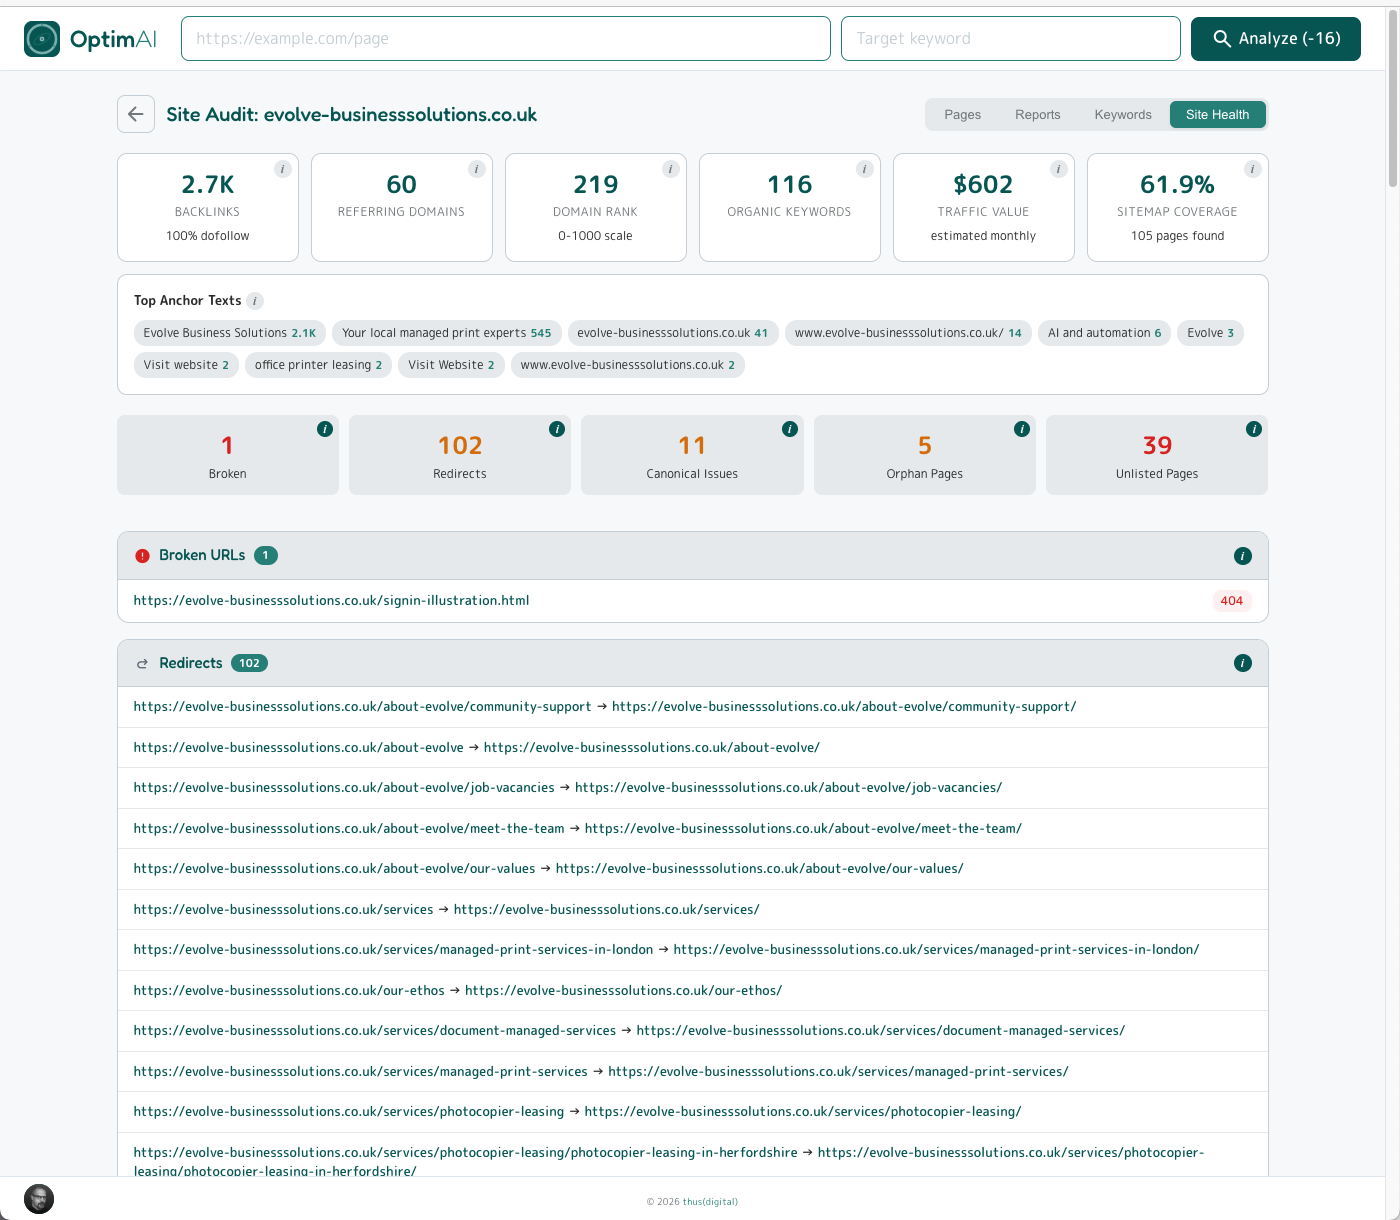Viewport: 1400px width, 1220px height.
Task: Click the redirect arrow icon by Redirects heading
Action: coord(142,664)
